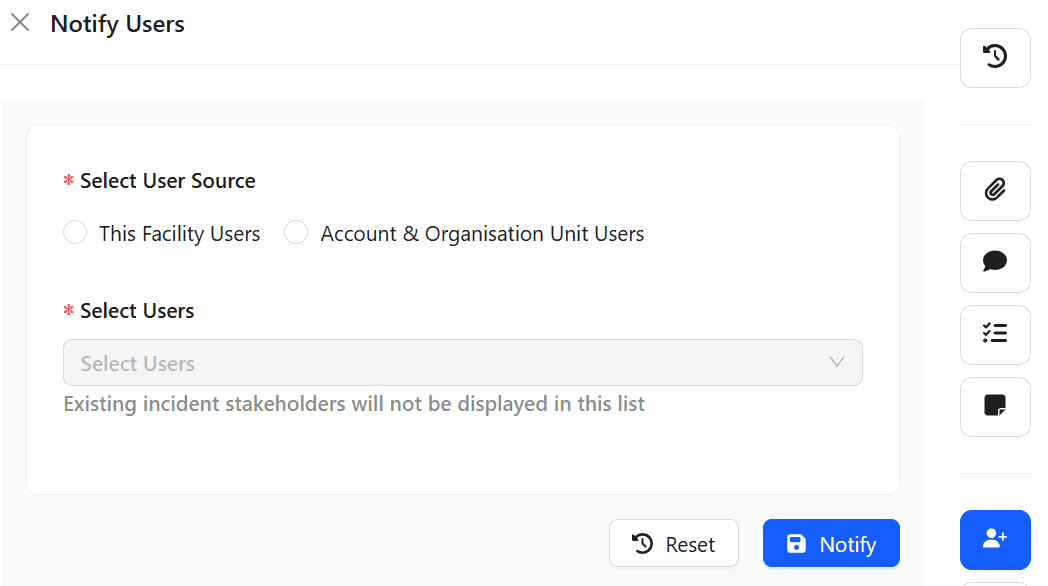This screenshot has height=586, width=1048.
Task: Click the Select Users field label
Action: click(x=138, y=310)
